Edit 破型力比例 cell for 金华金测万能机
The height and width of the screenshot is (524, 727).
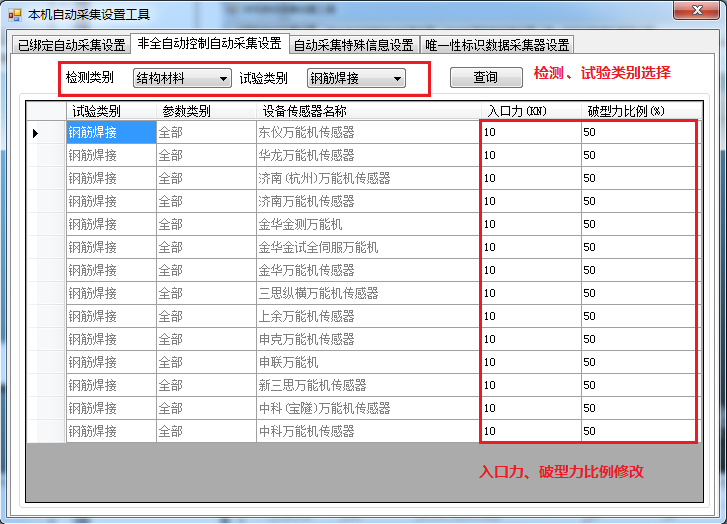coord(638,224)
